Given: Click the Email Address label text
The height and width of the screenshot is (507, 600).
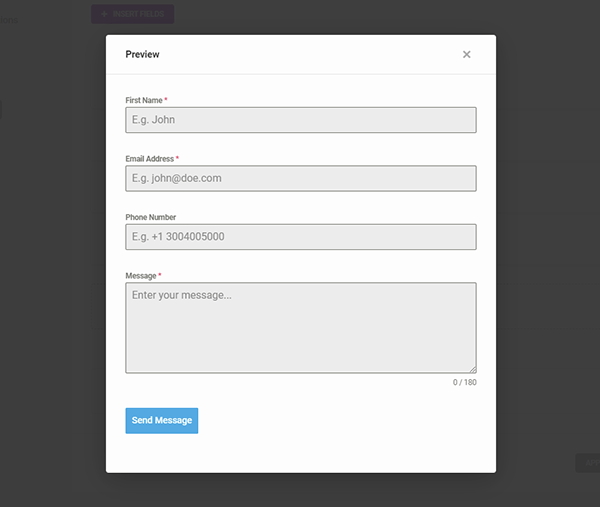Looking at the screenshot, I should pos(149,159).
